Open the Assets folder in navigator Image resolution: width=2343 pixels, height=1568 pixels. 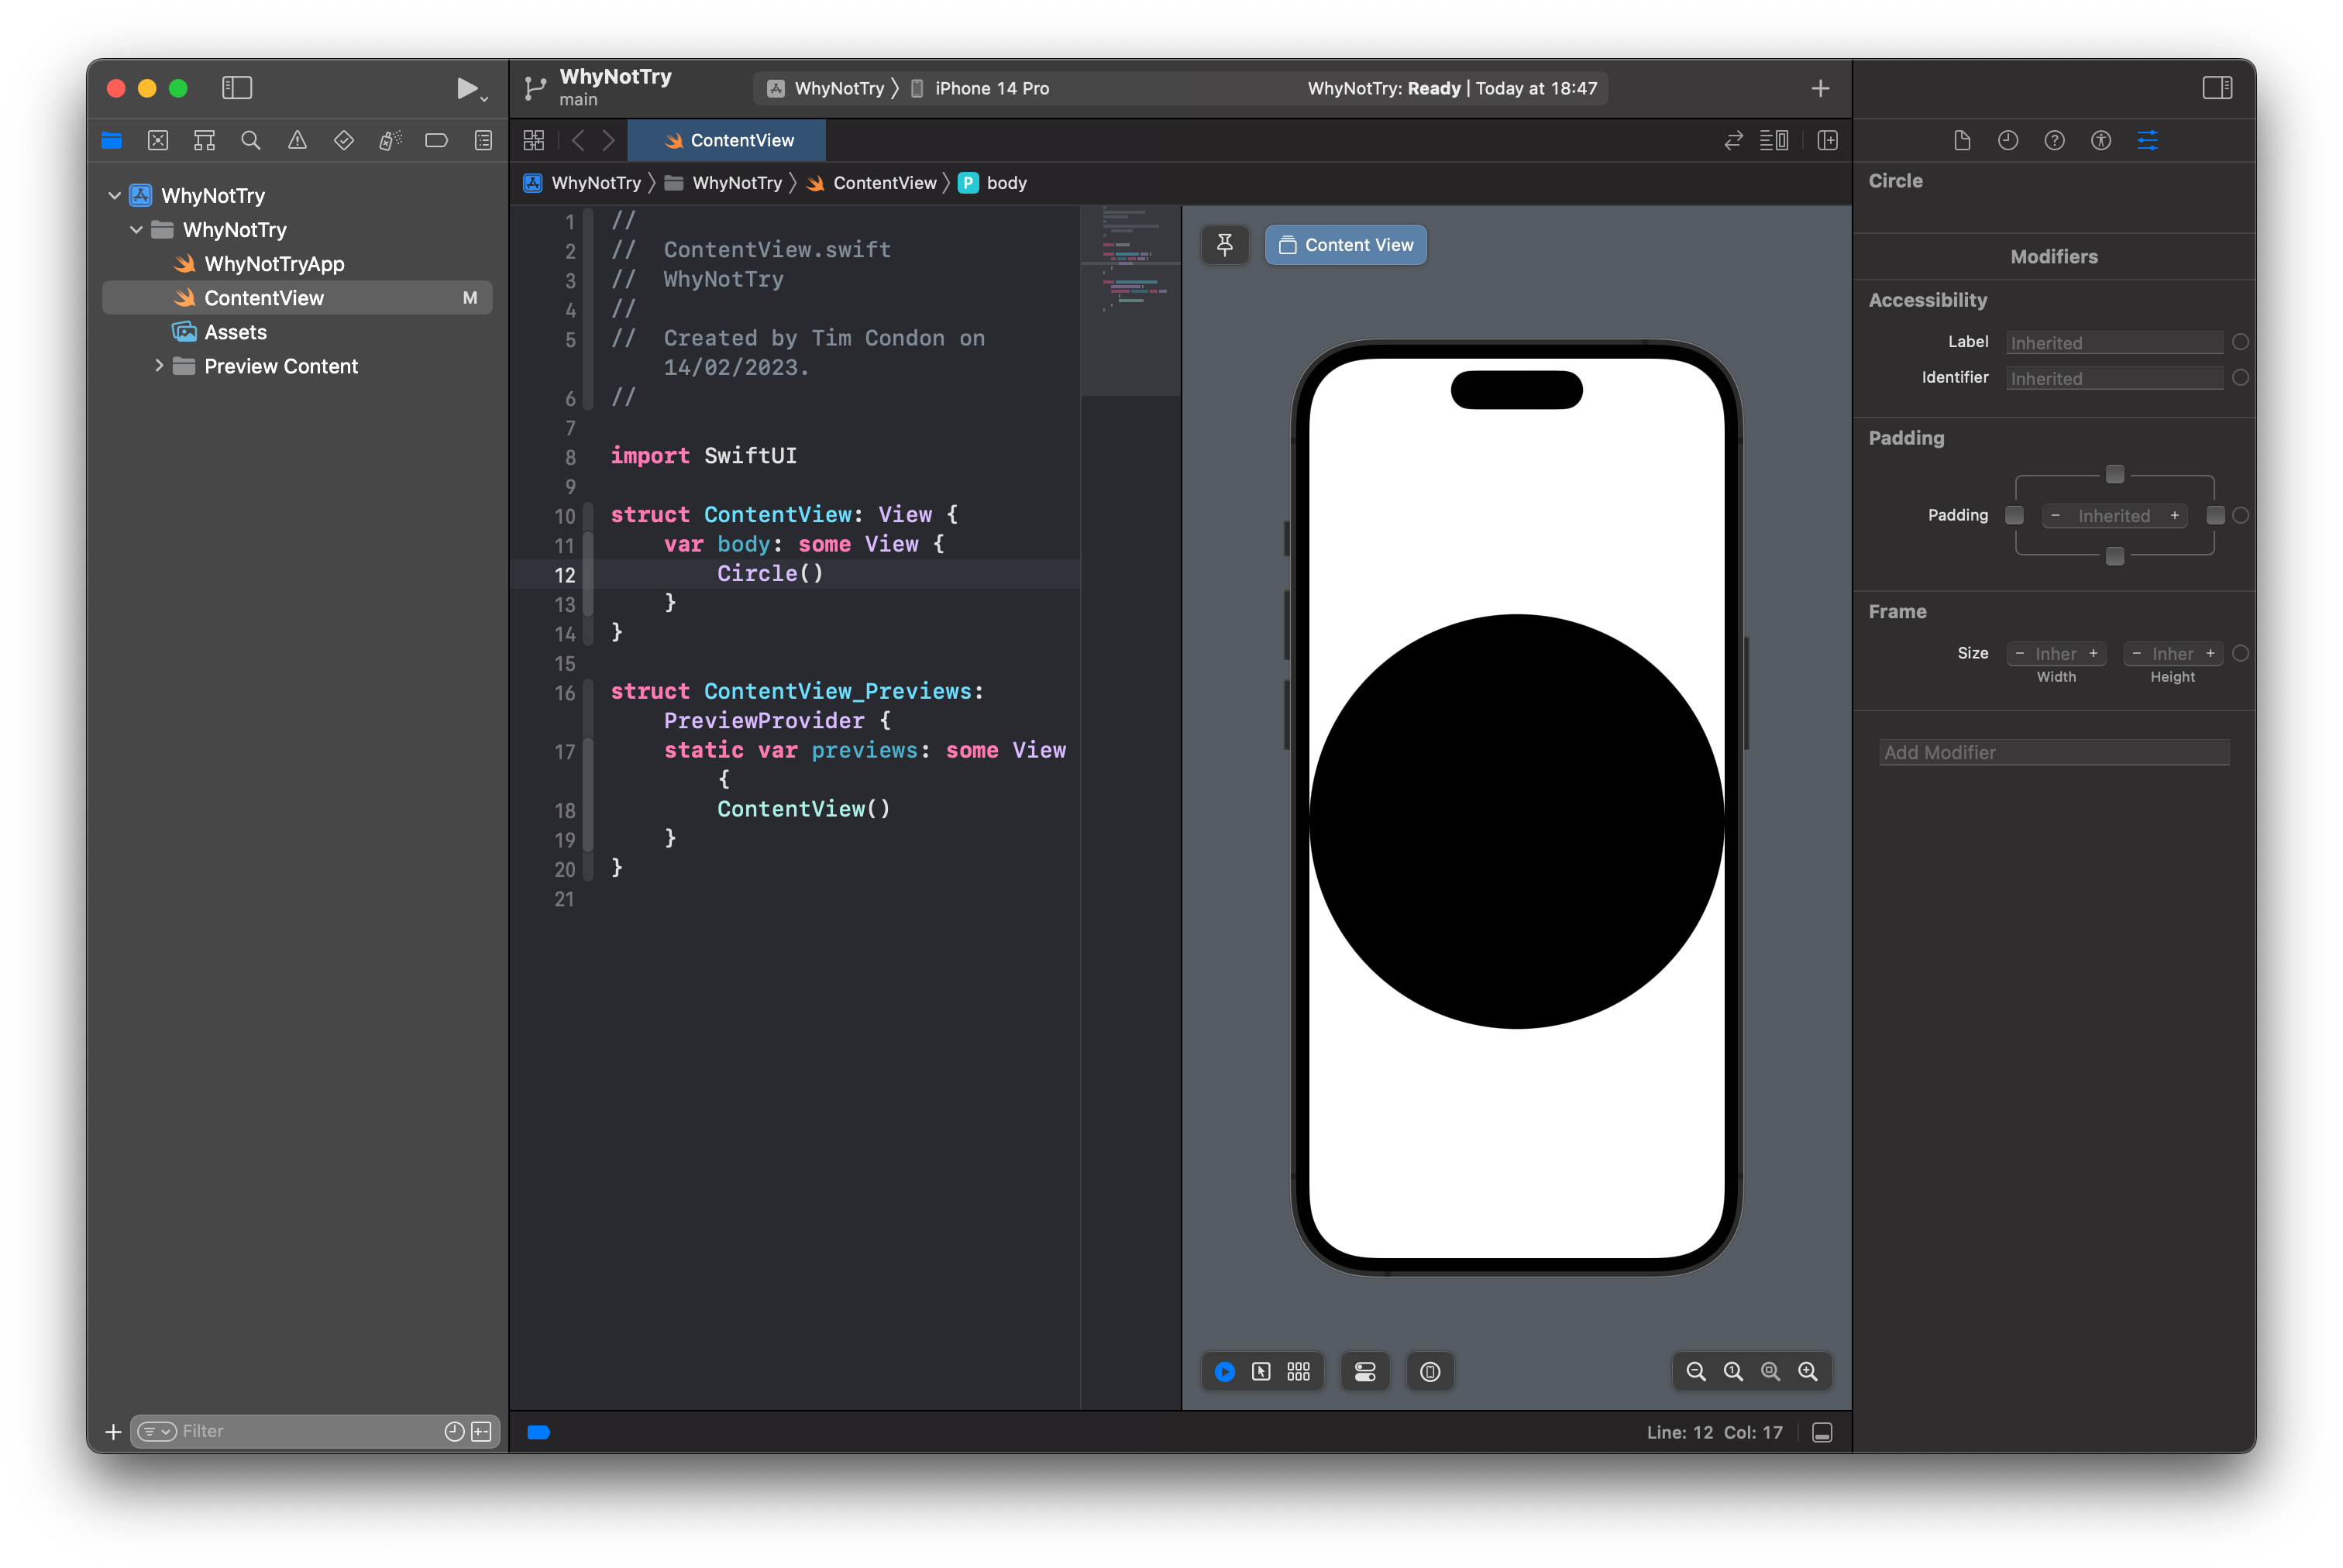point(236,331)
